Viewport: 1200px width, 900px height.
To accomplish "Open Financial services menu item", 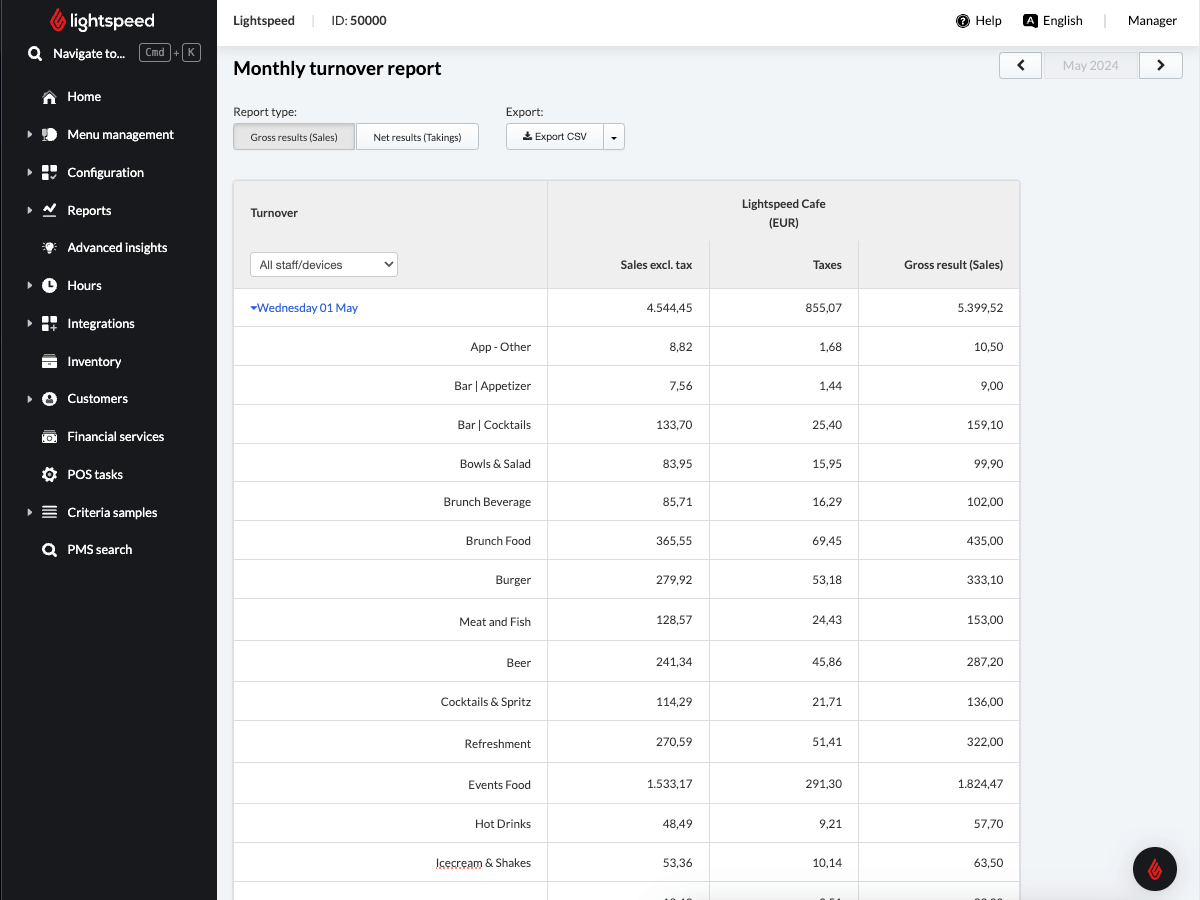I will 115,437.
